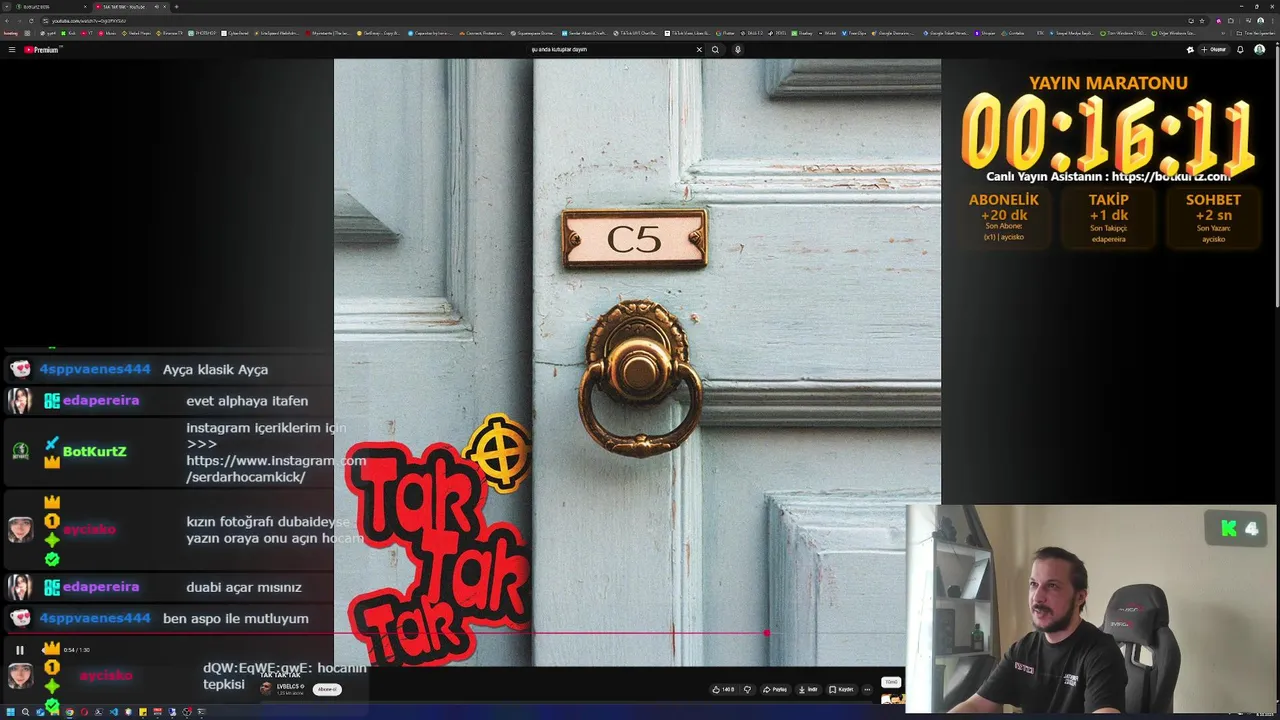
Task: Open the Chrome profile avatar
Action: click(1260, 21)
